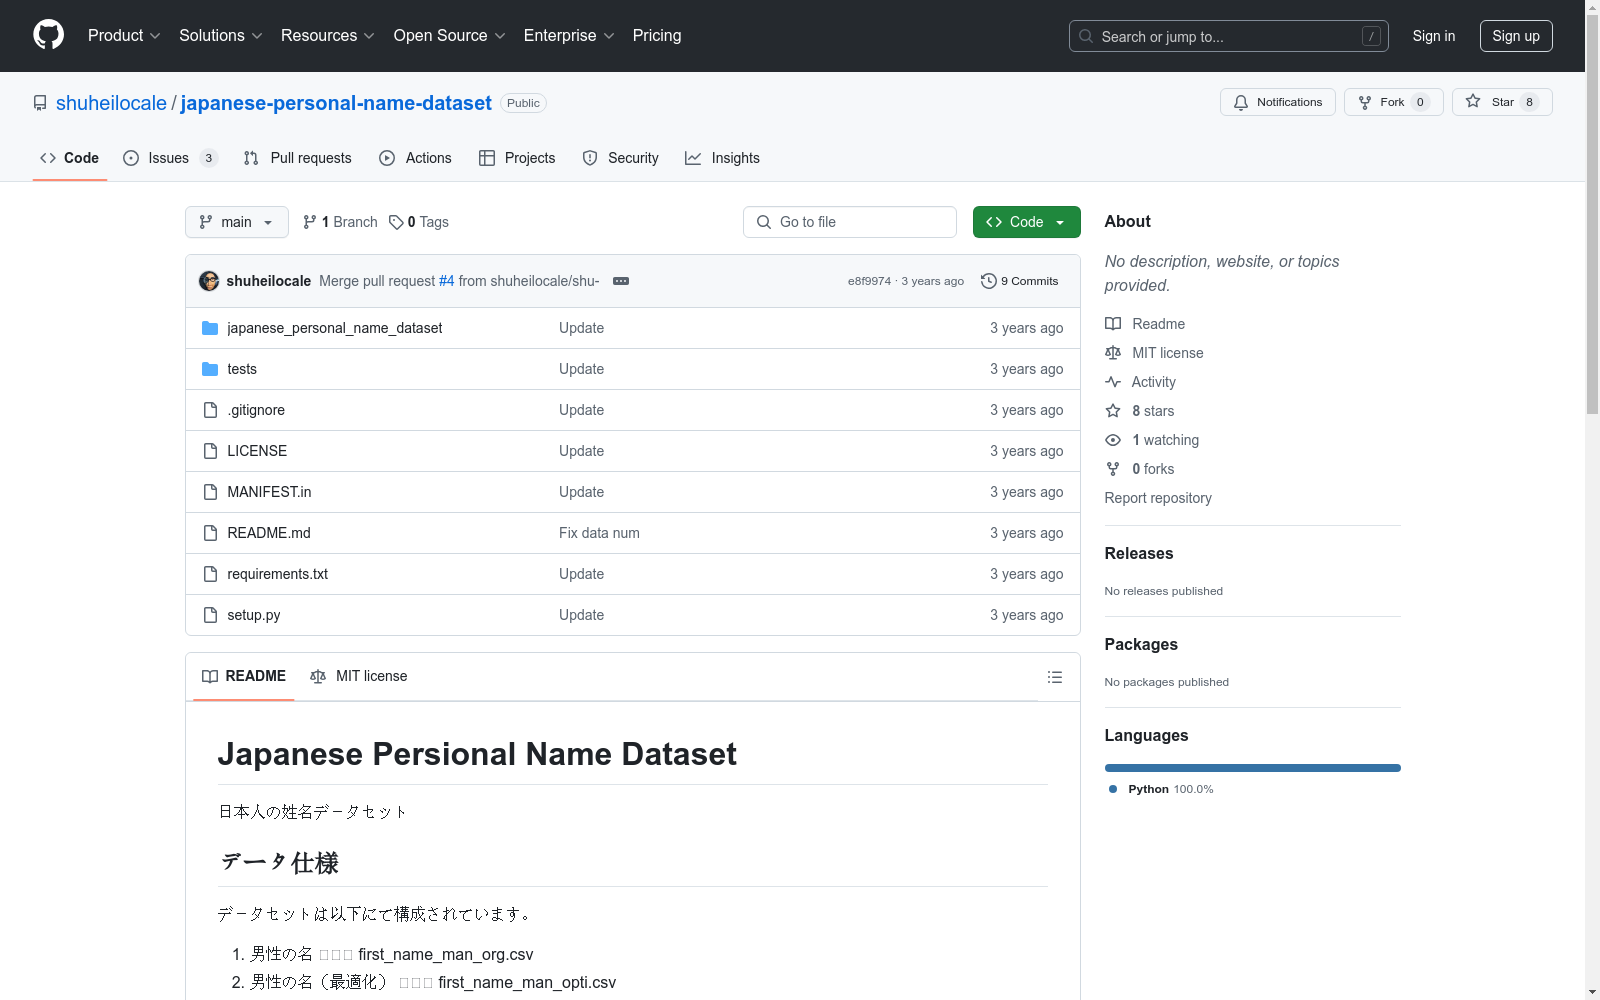Go to the Security tab

[621, 158]
